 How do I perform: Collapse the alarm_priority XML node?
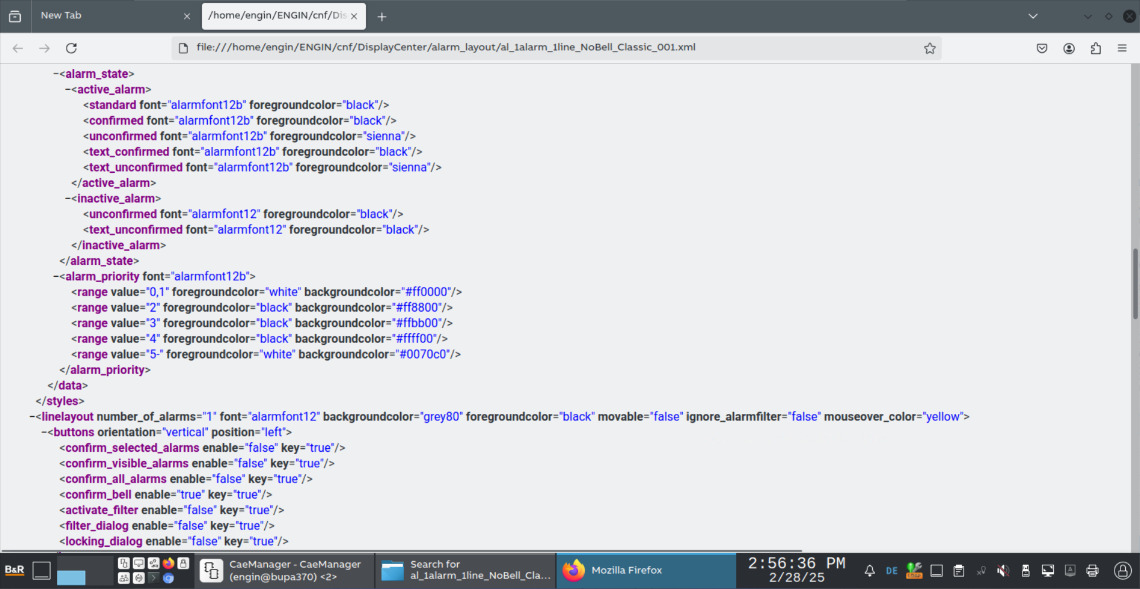click(x=57, y=276)
